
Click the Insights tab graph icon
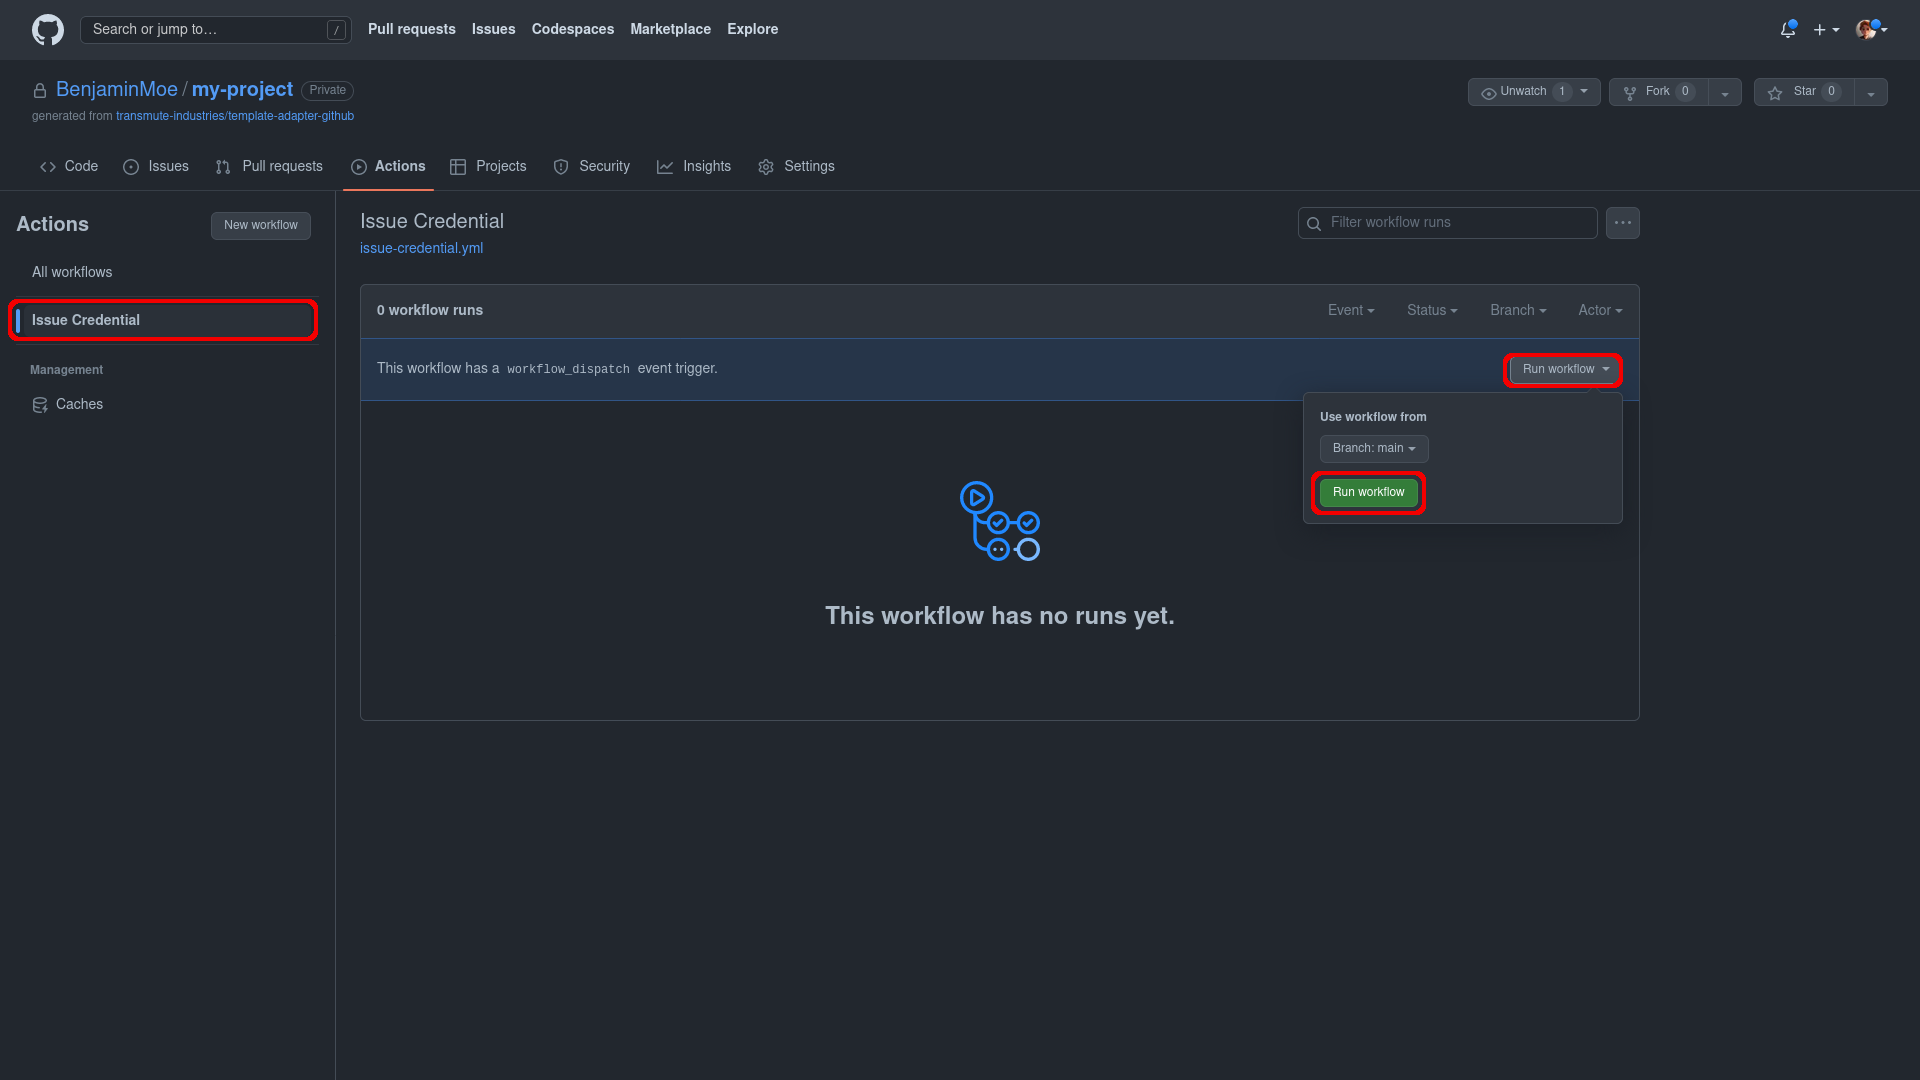pos(665,167)
